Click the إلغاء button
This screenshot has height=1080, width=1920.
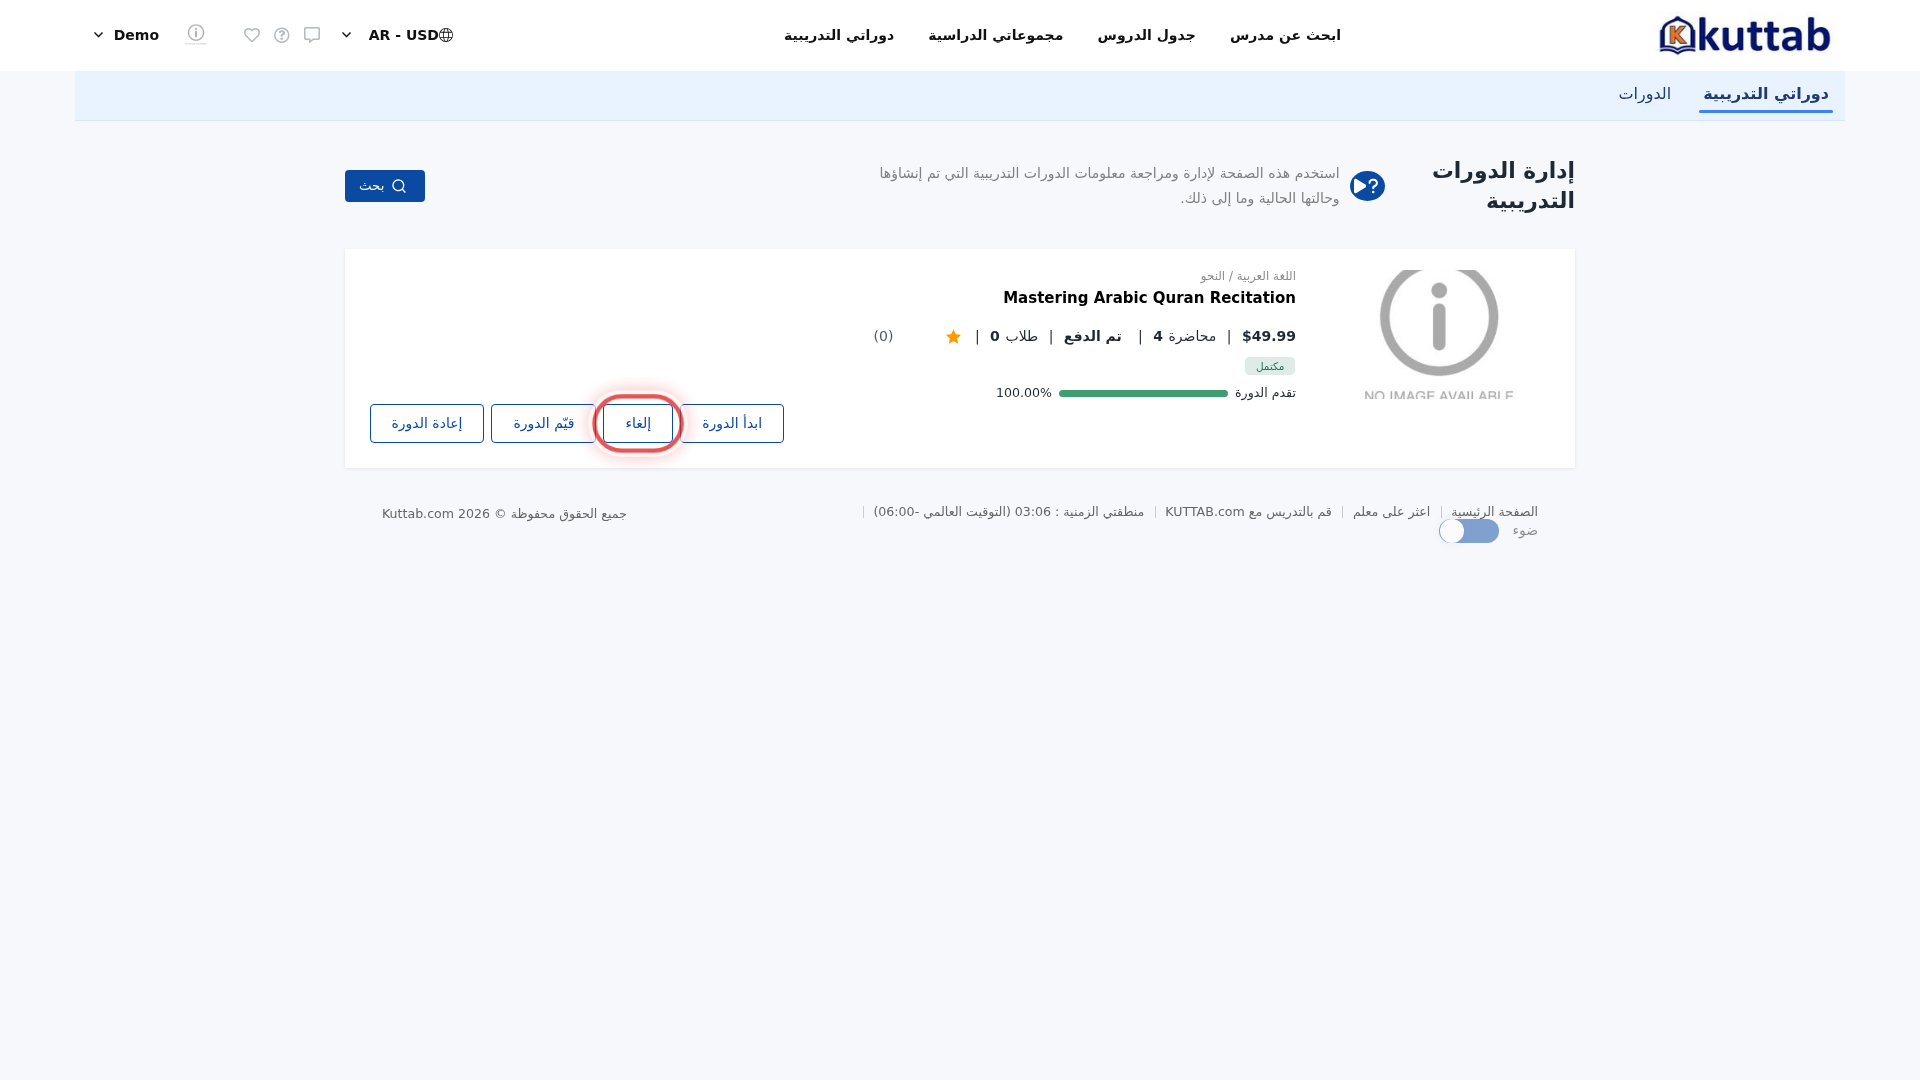tap(638, 423)
